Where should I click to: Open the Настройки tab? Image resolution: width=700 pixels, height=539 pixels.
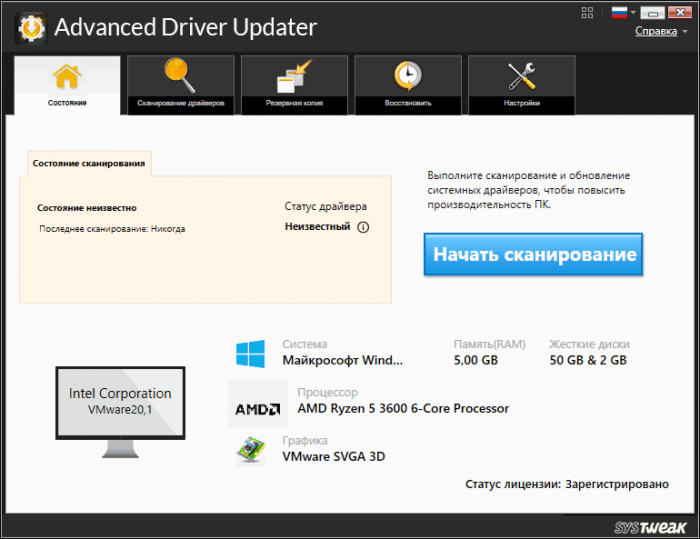pos(521,85)
